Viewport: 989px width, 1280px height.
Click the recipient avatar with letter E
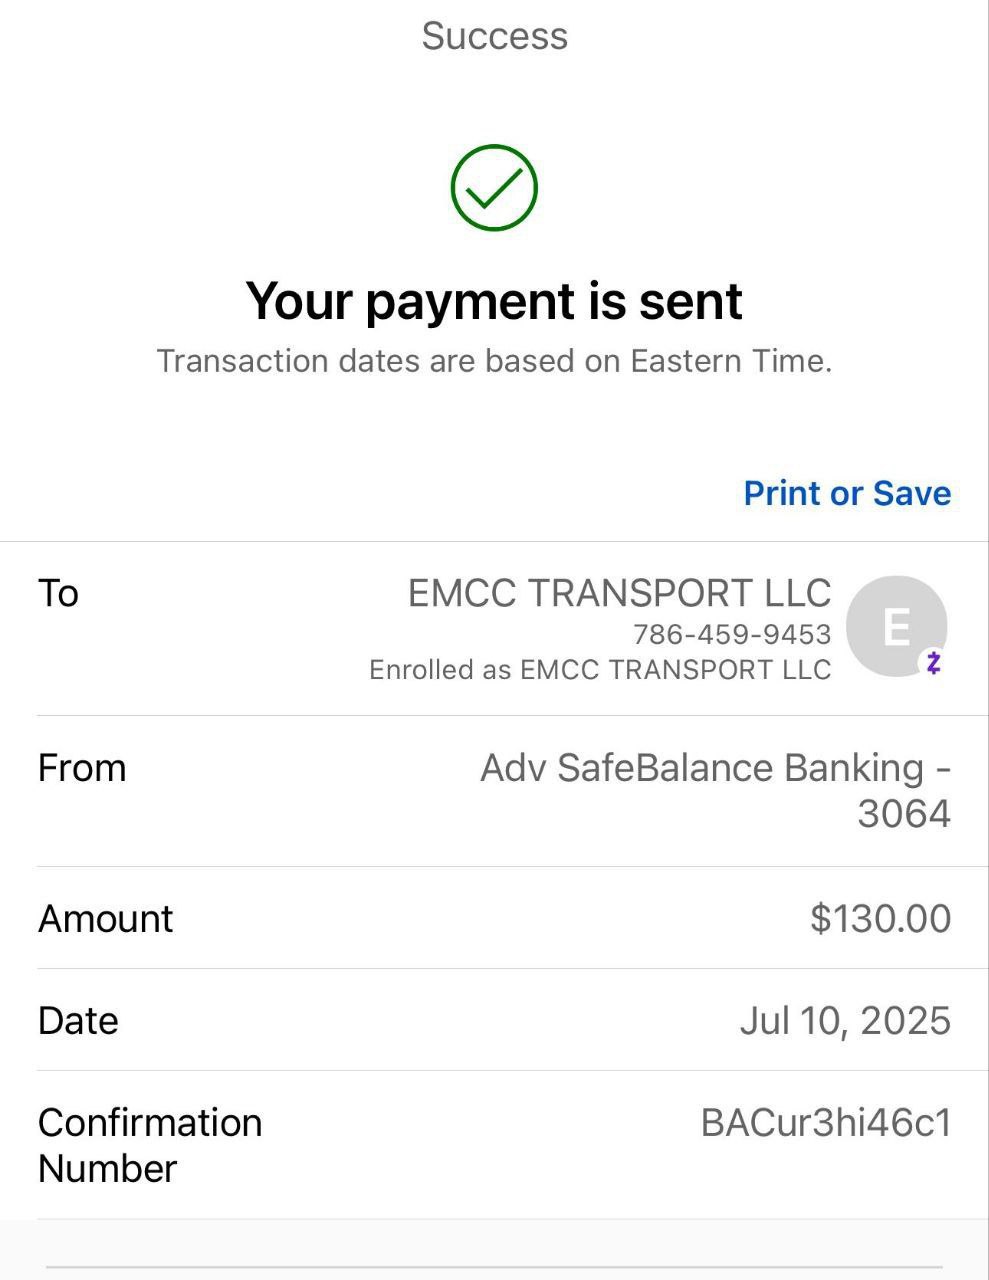(x=893, y=625)
